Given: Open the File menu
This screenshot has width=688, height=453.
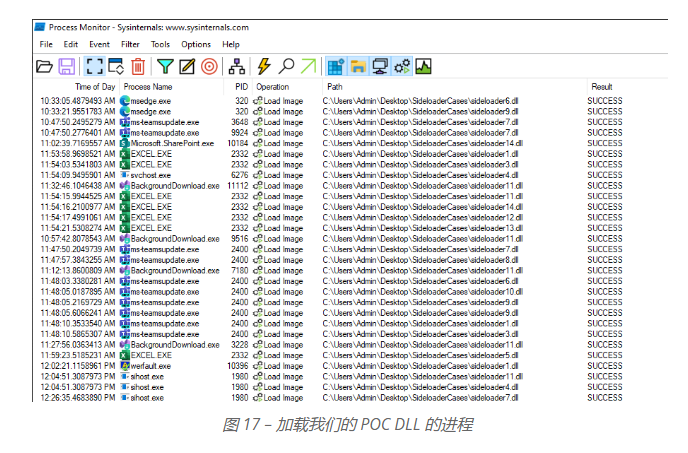Looking at the screenshot, I should click(46, 44).
